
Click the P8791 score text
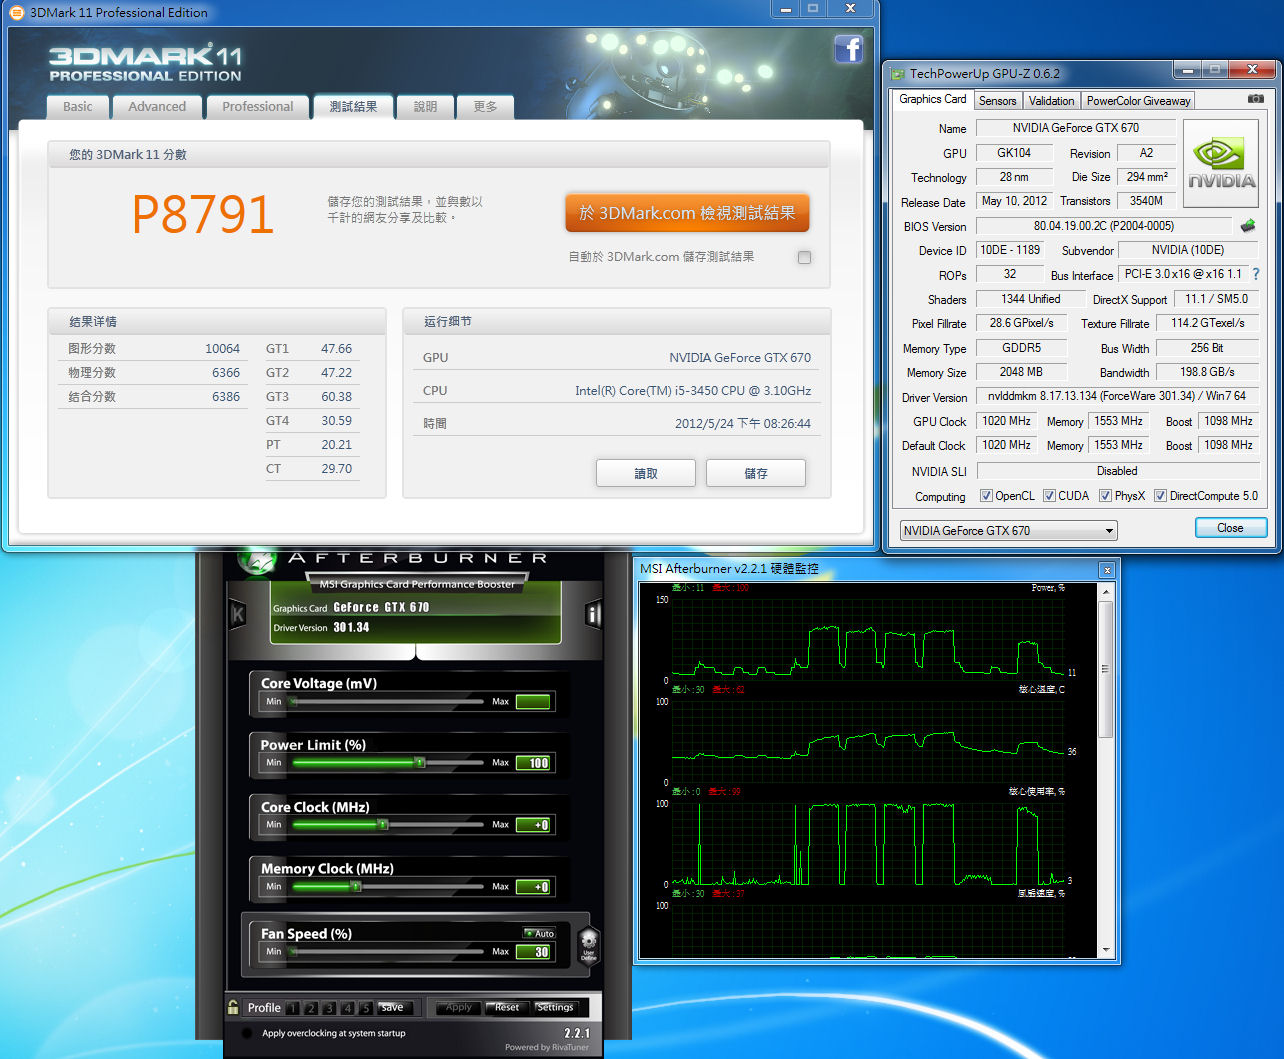point(203,215)
